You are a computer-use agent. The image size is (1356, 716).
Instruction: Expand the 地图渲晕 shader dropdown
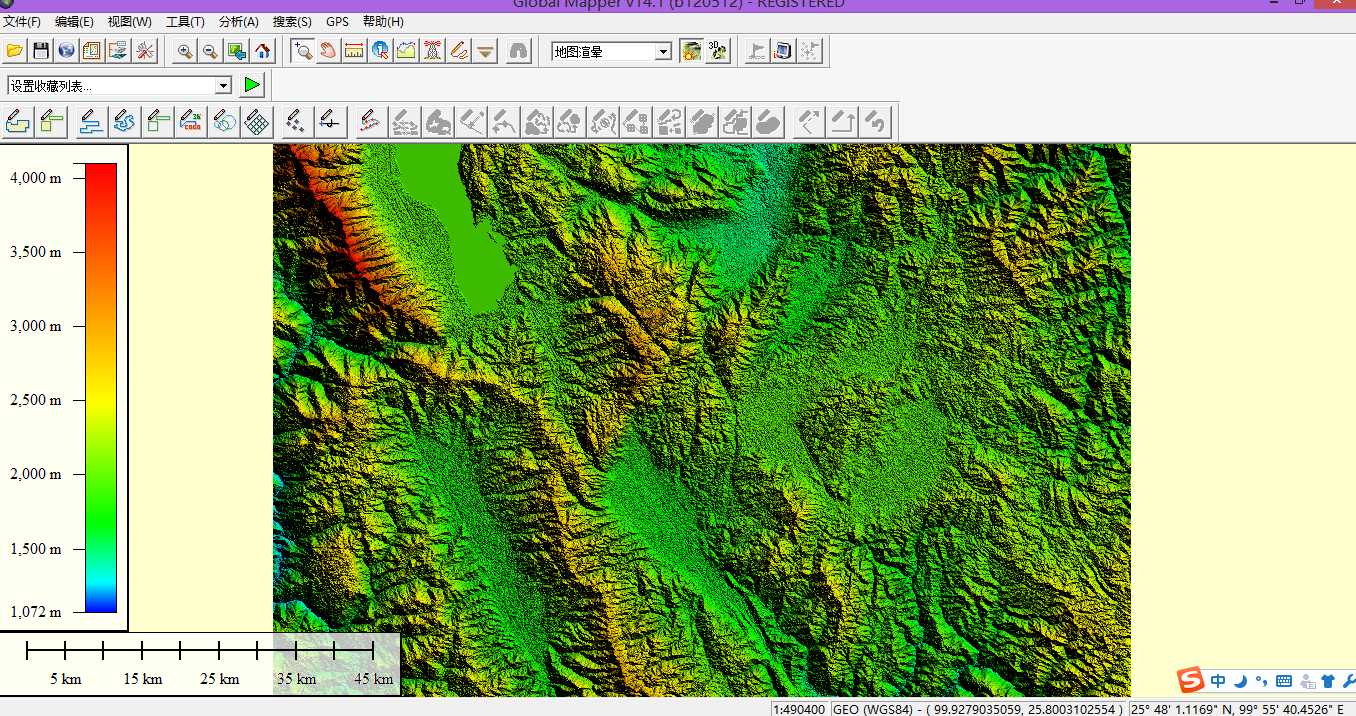(x=663, y=52)
